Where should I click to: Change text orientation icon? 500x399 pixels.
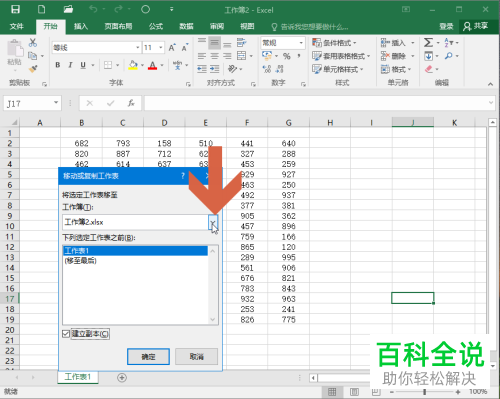(232, 69)
